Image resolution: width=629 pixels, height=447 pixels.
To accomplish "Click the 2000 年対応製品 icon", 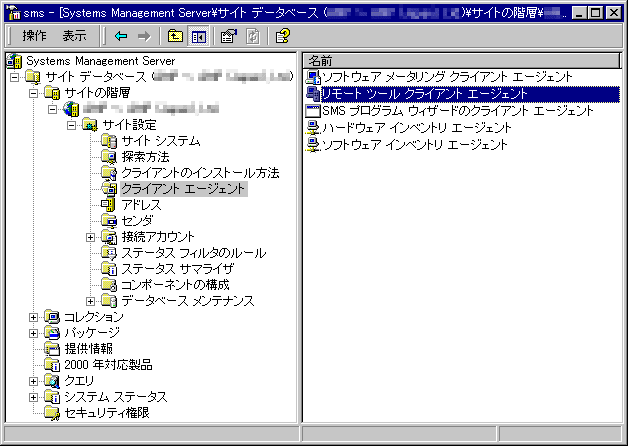I will pyautogui.click(x=52, y=365).
